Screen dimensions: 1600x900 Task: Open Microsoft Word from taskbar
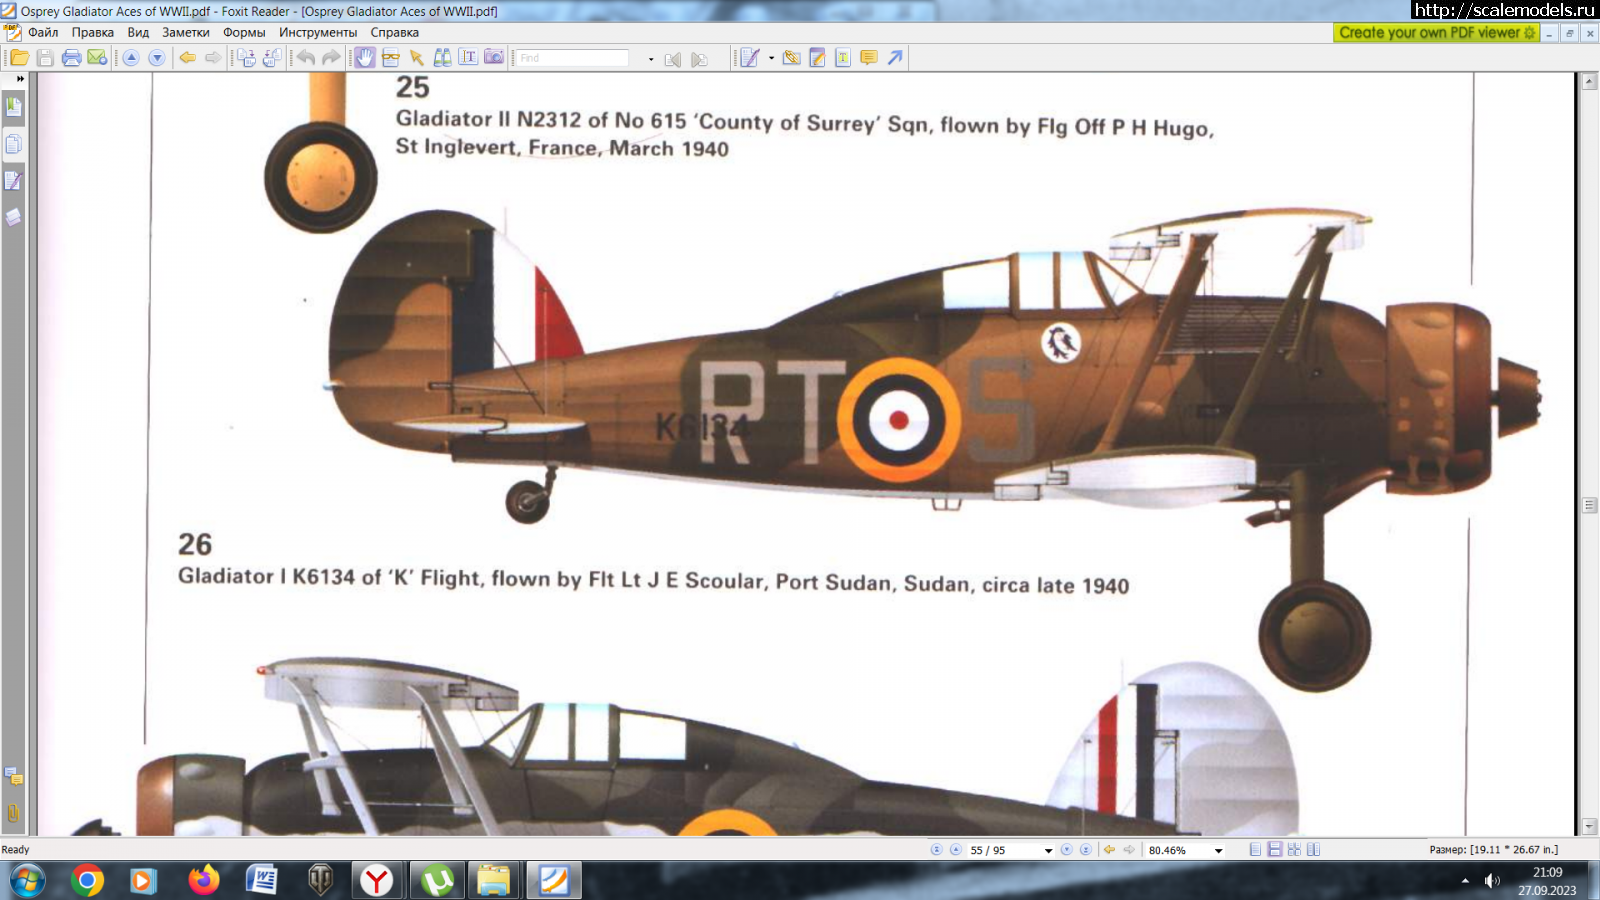[x=261, y=880]
